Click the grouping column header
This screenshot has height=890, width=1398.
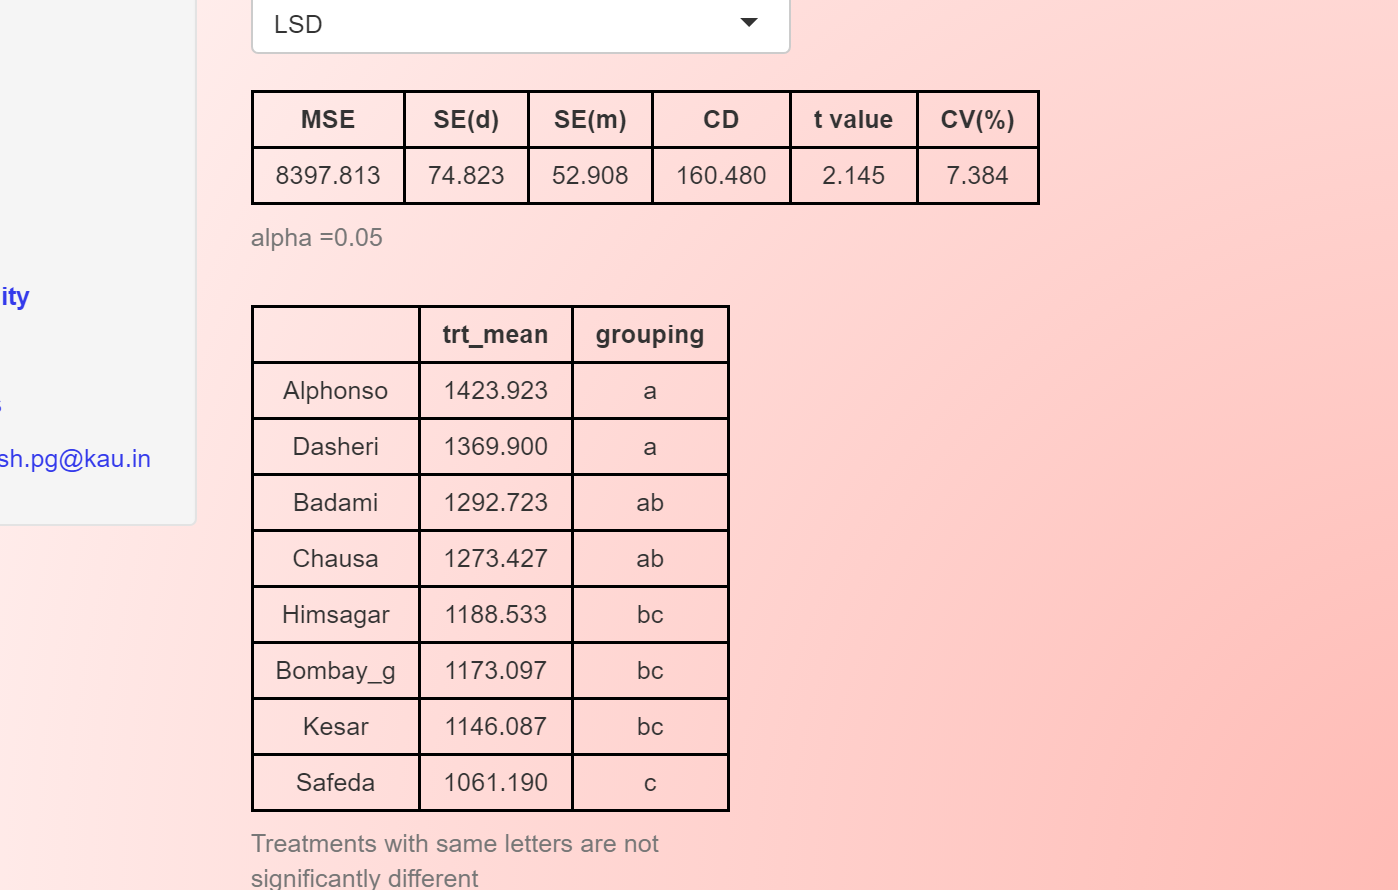650,335
